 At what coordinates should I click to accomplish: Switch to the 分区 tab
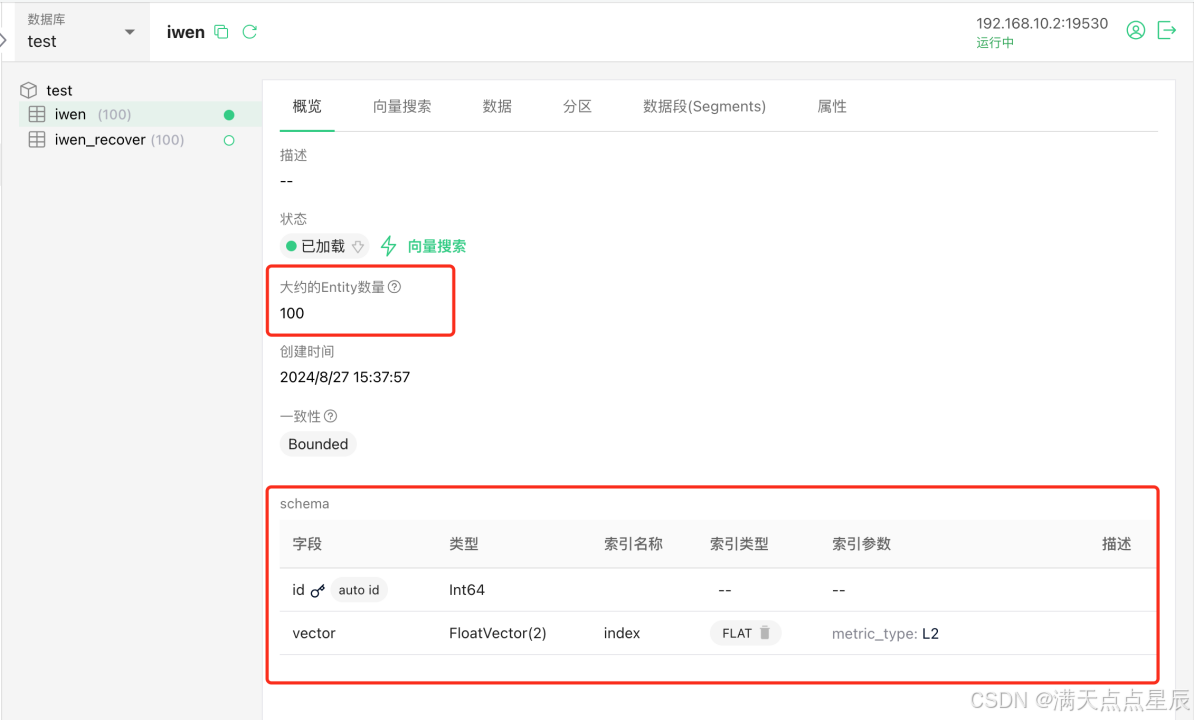[577, 107]
